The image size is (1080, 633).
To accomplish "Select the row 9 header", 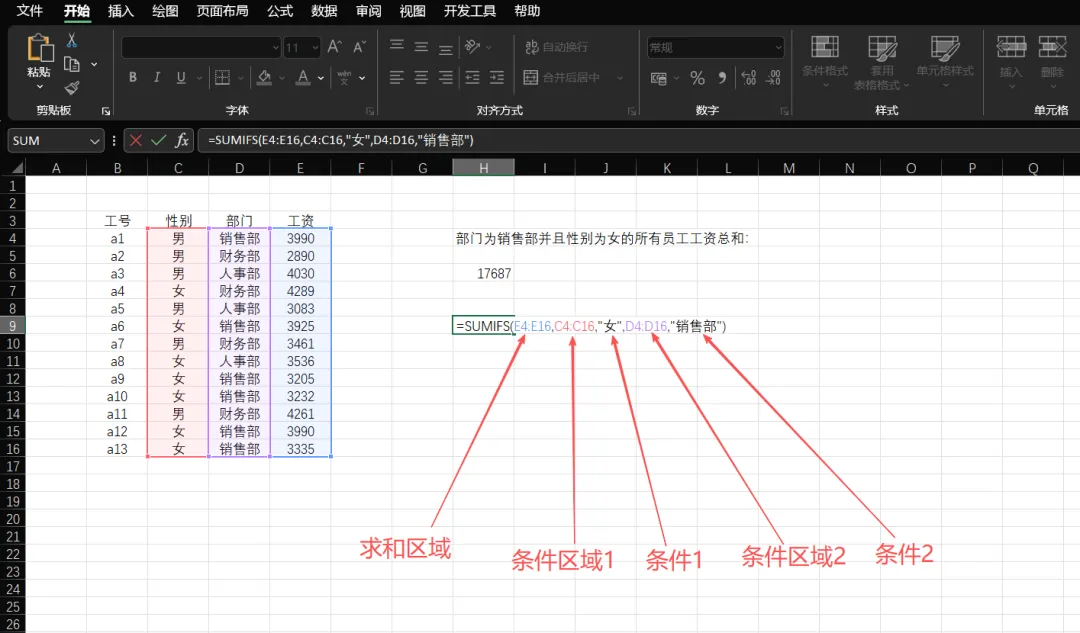I will tap(12, 326).
